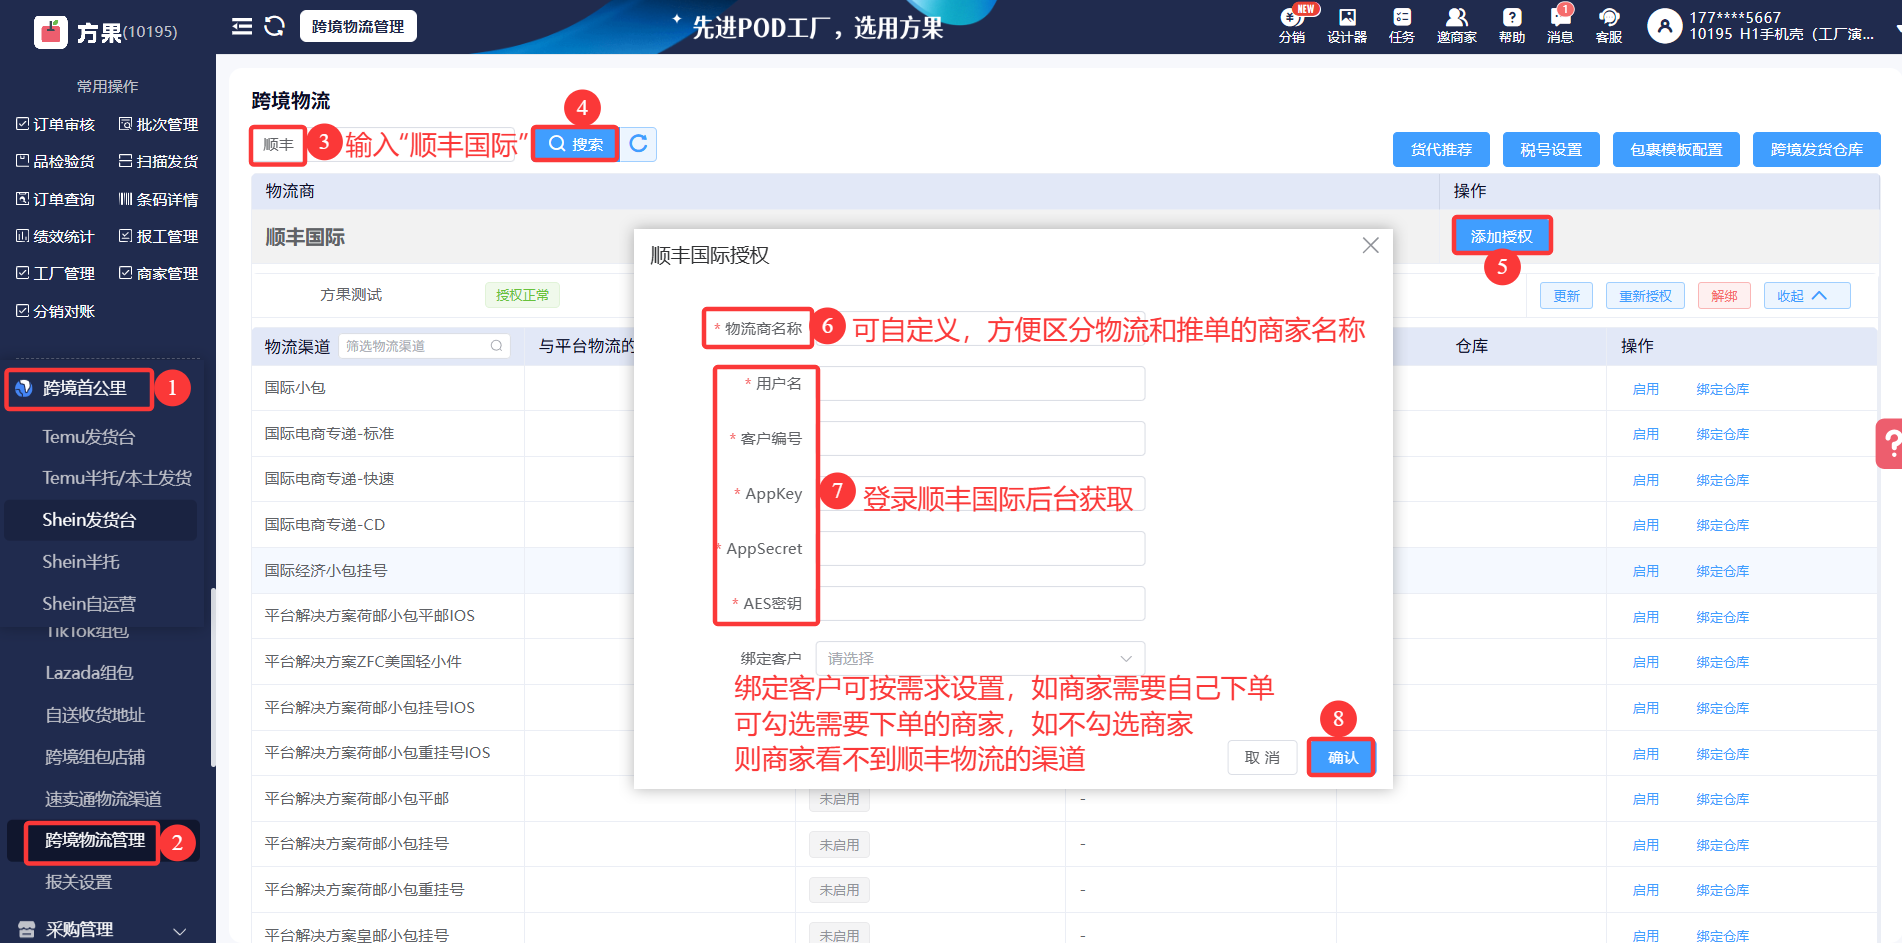
Task: Click the user avatar icon
Action: coord(1664,26)
